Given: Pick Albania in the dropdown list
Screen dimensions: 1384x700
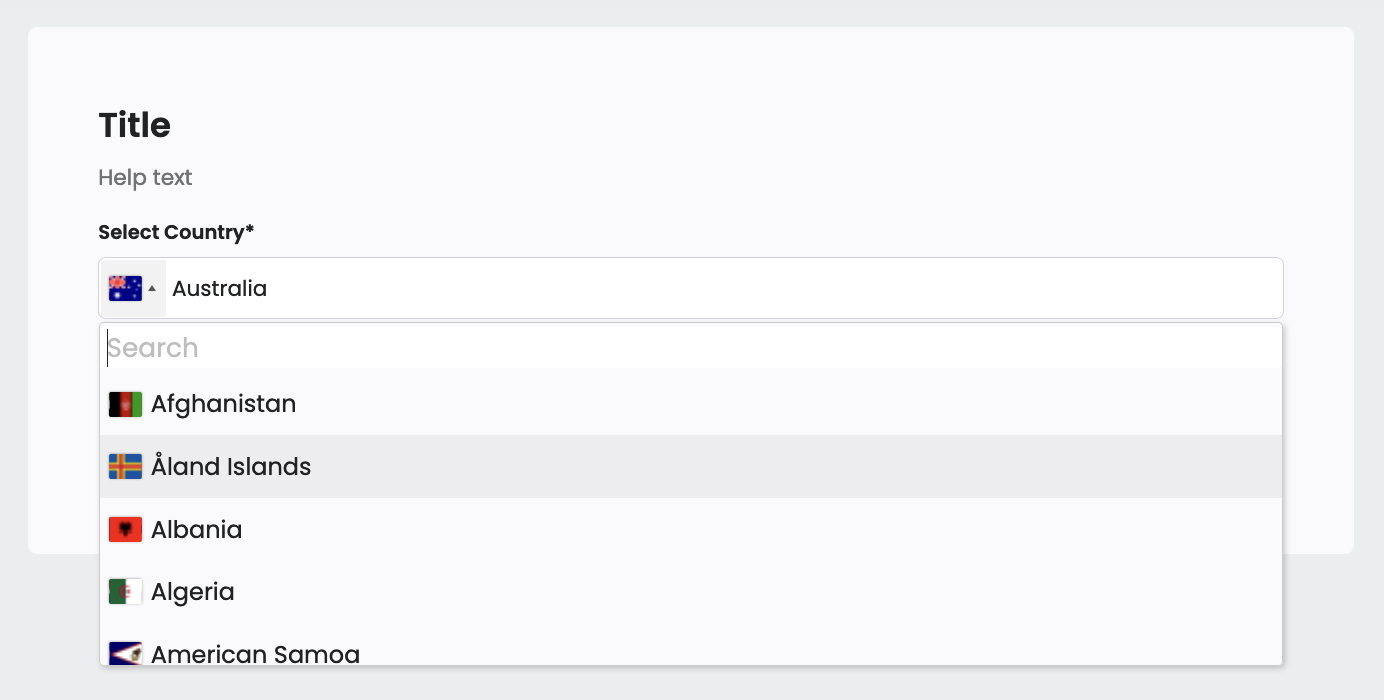Looking at the screenshot, I should [x=197, y=530].
